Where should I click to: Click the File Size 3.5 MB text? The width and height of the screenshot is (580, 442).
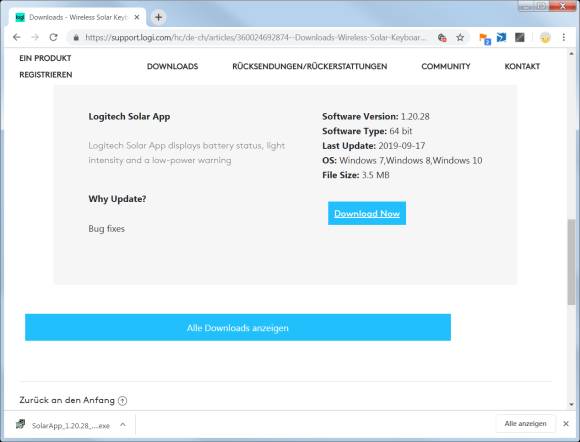[x=356, y=175]
